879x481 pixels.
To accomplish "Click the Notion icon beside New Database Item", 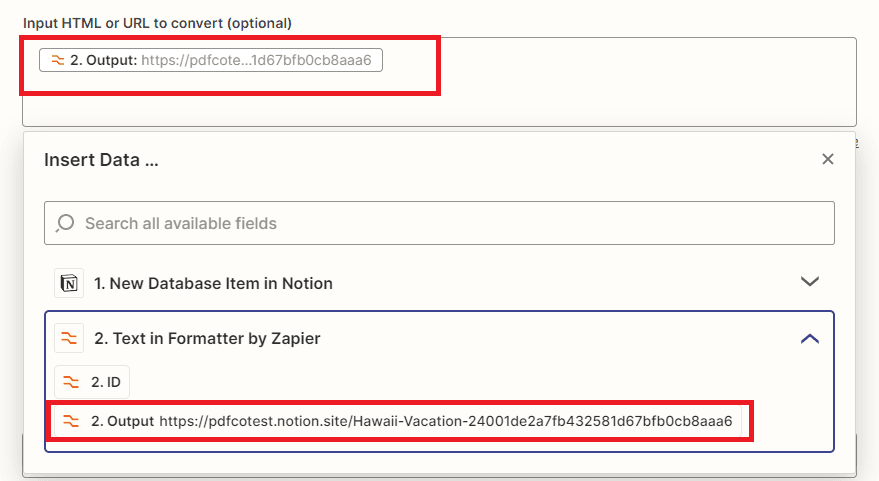I will tap(68, 283).
